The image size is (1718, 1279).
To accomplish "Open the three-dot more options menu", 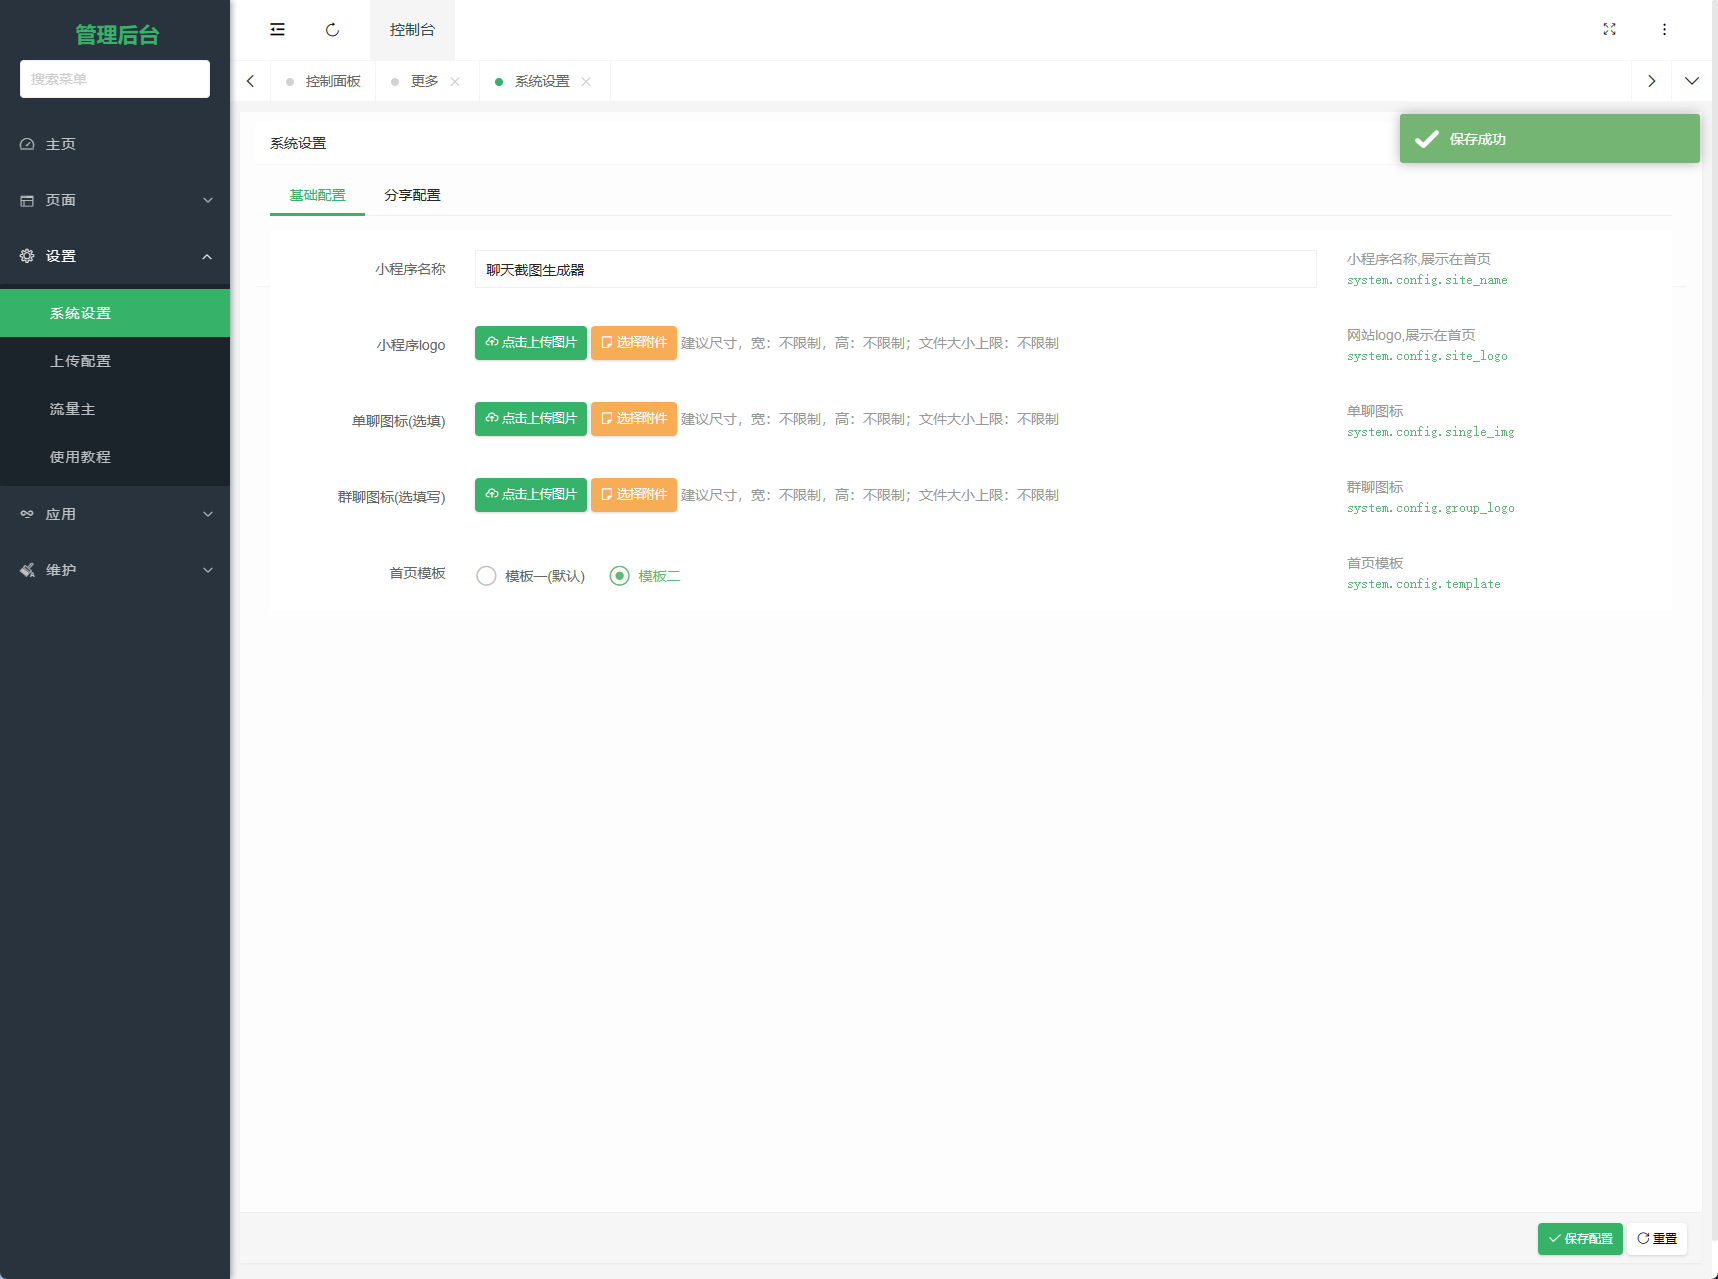I will (x=1664, y=30).
